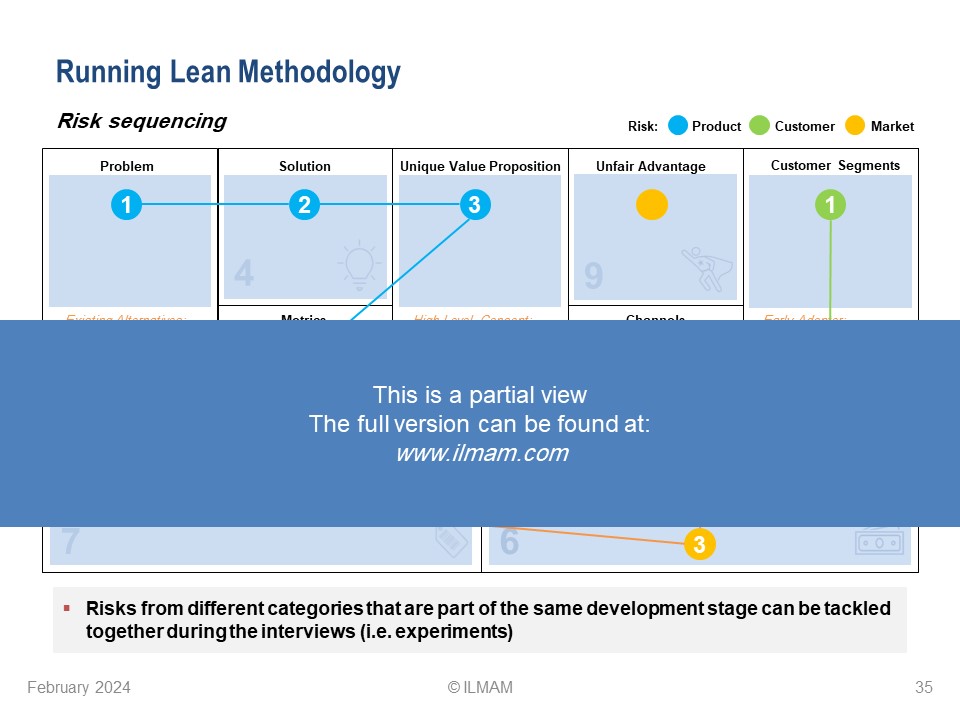Image resolution: width=960 pixels, height=720 pixels.
Task: Click the Running Lean Methodology title
Action: 228,72
